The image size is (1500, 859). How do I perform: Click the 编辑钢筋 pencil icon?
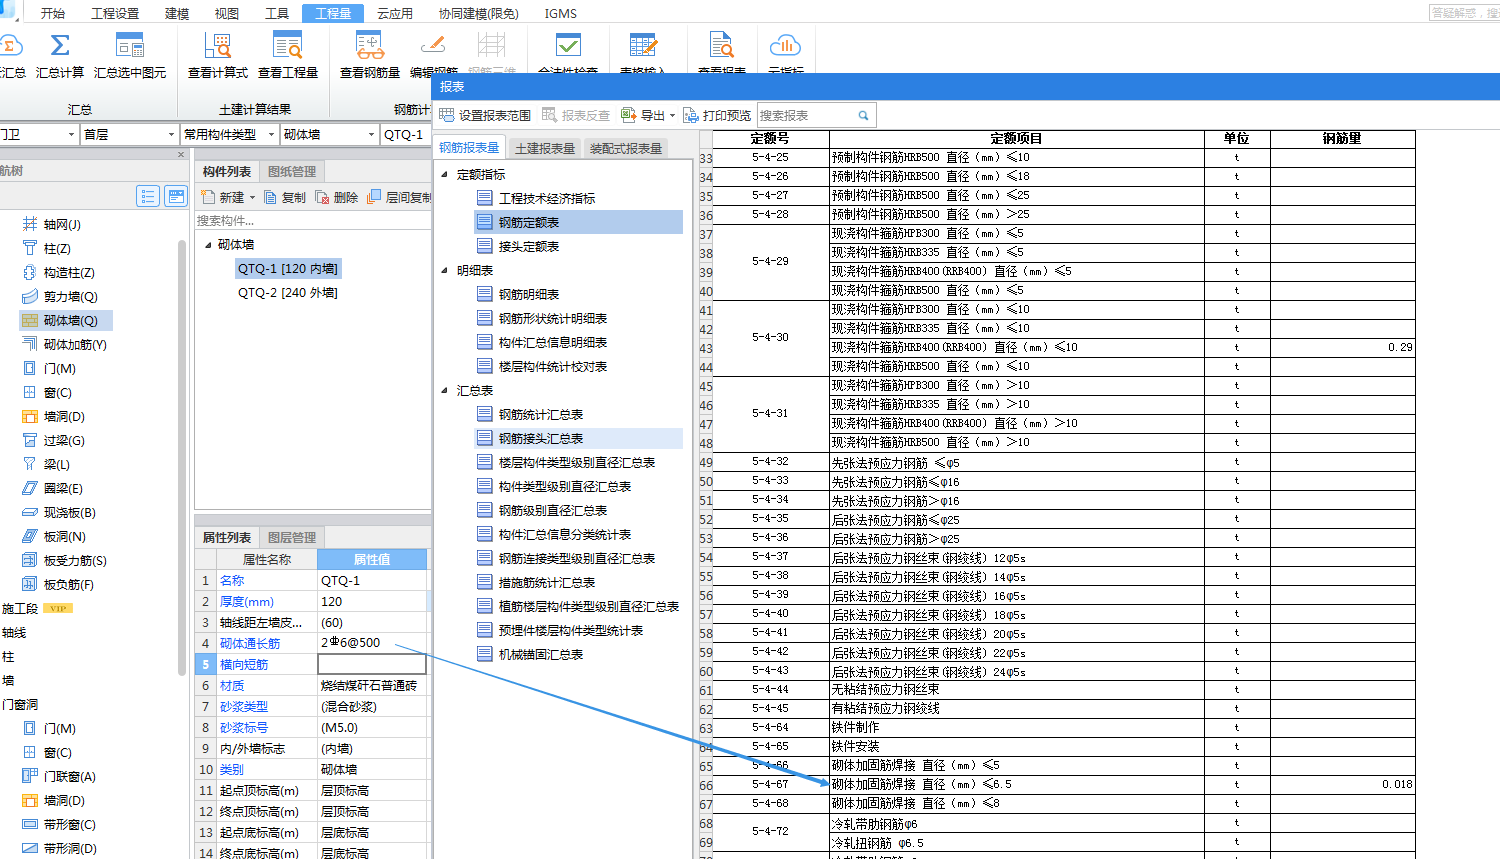pos(433,46)
